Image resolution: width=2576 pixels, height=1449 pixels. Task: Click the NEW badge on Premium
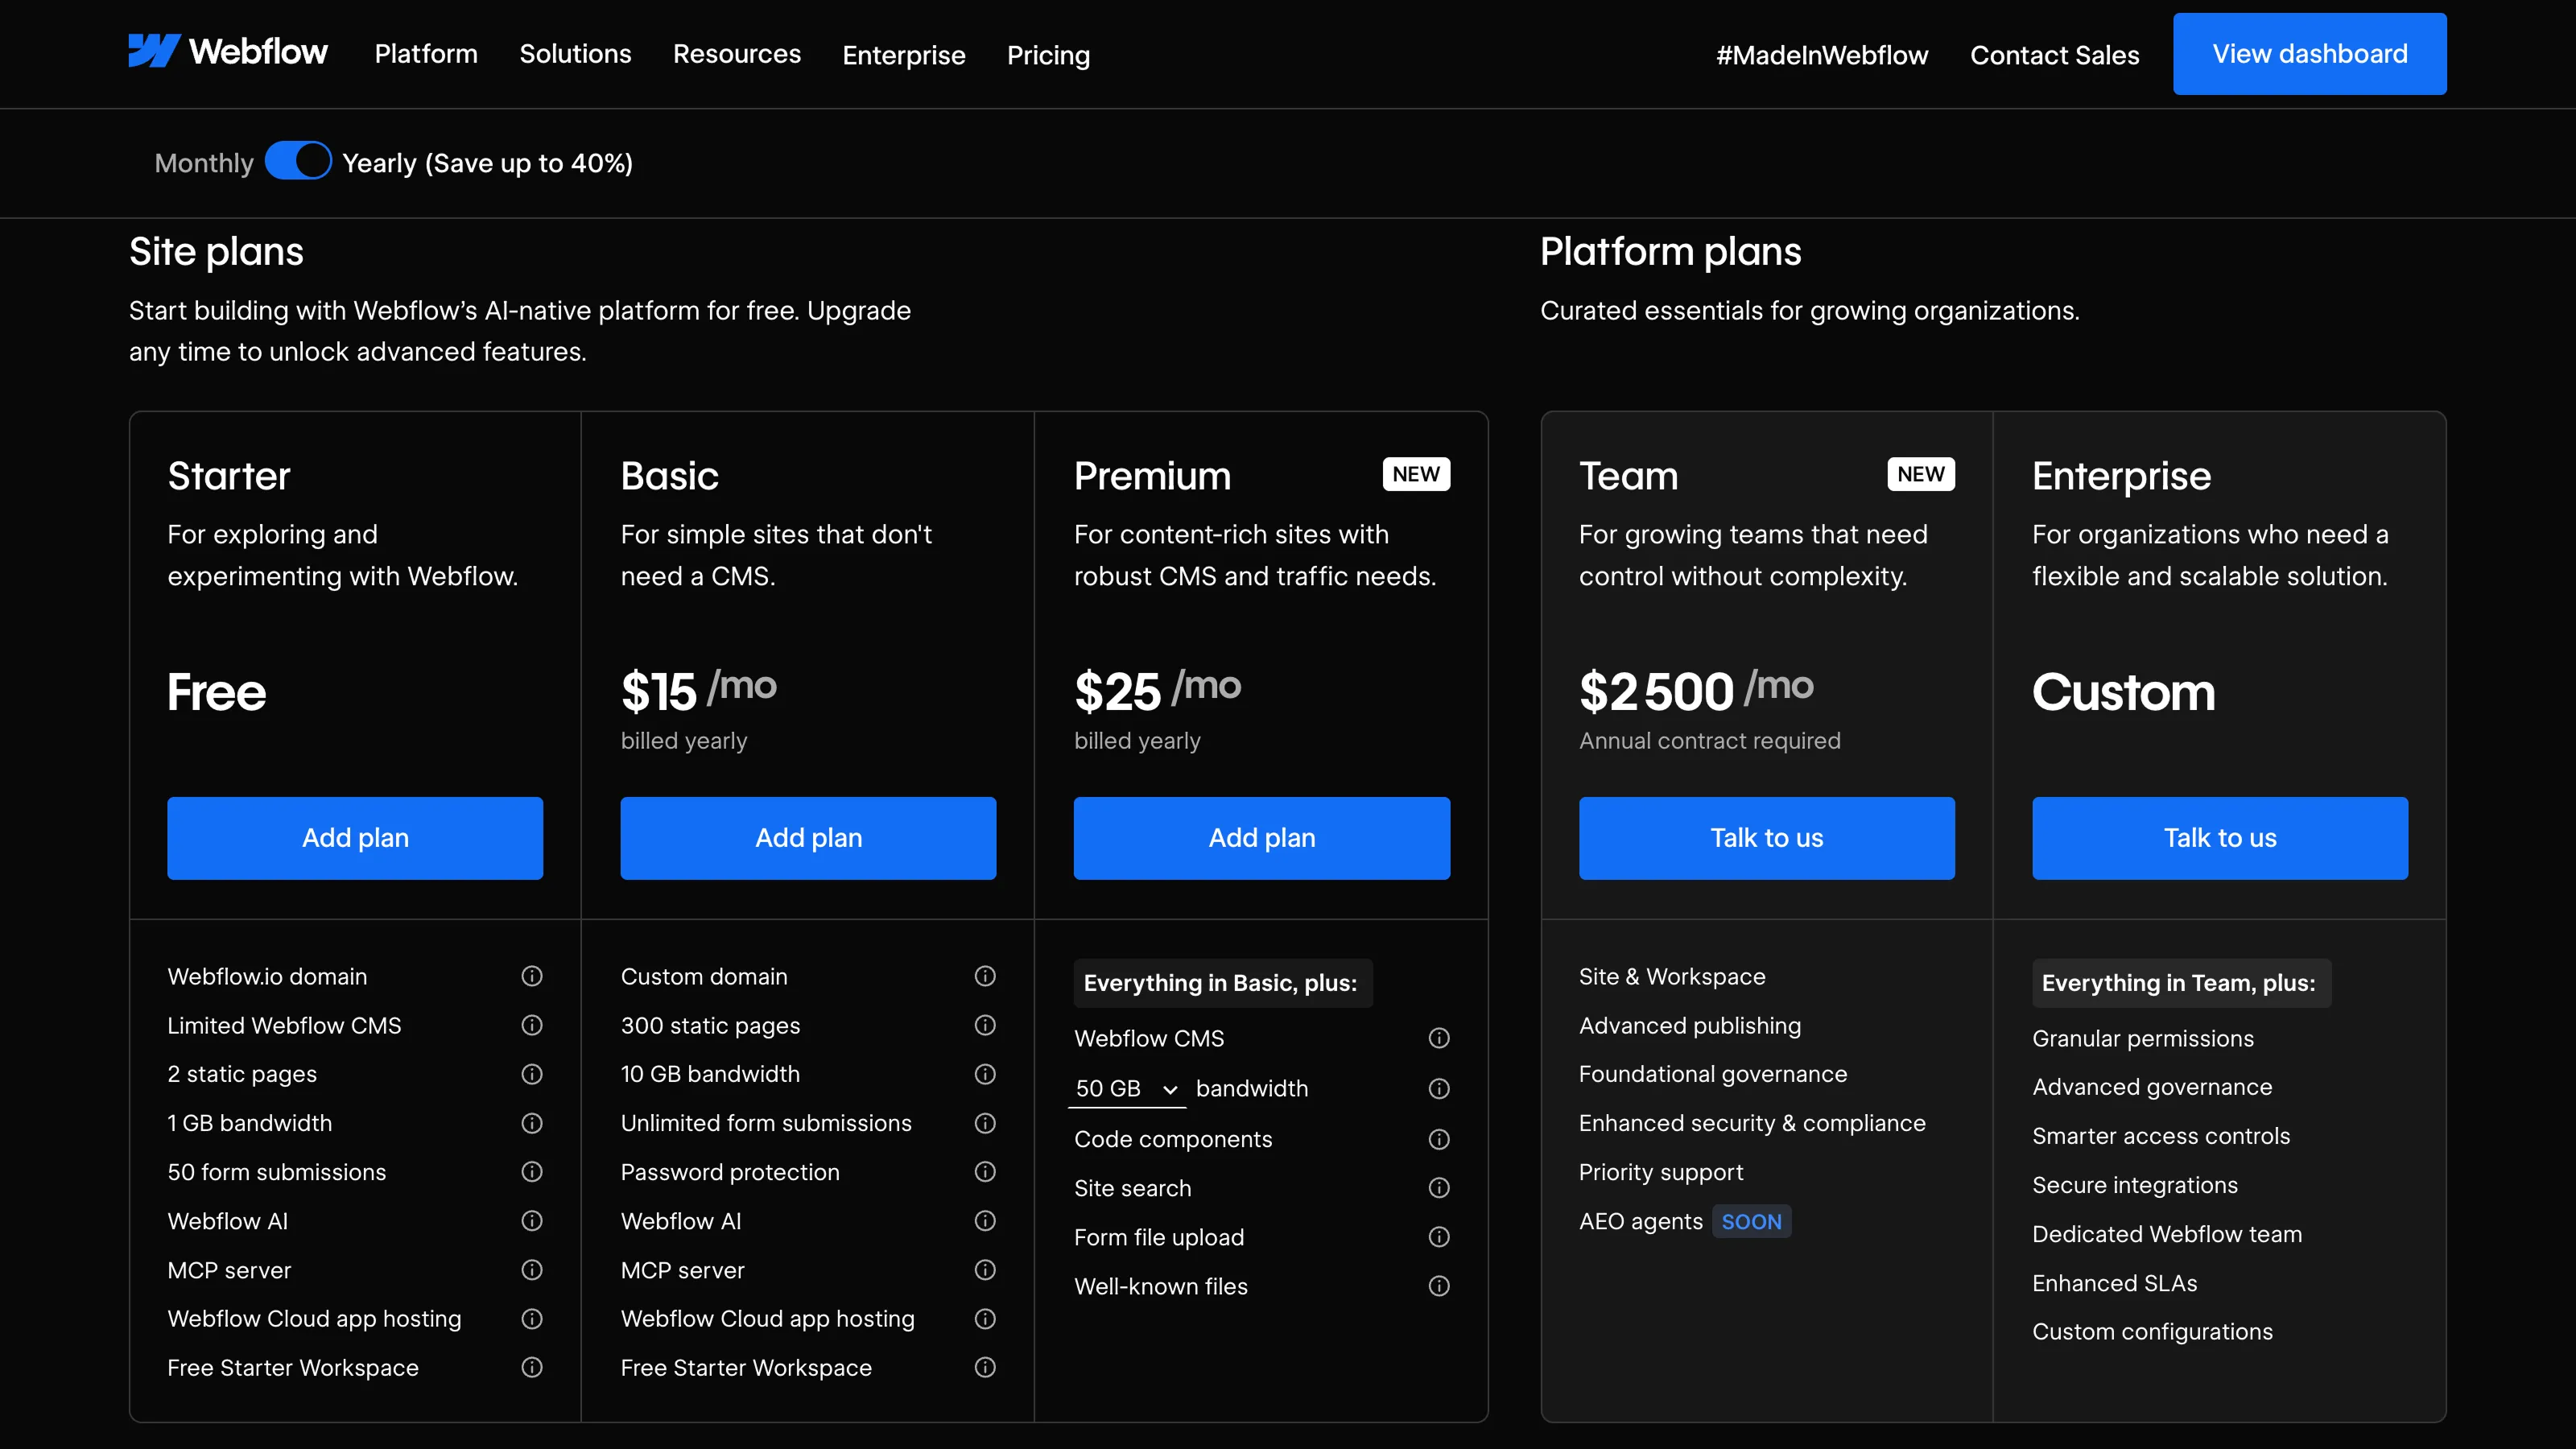(1416, 474)
